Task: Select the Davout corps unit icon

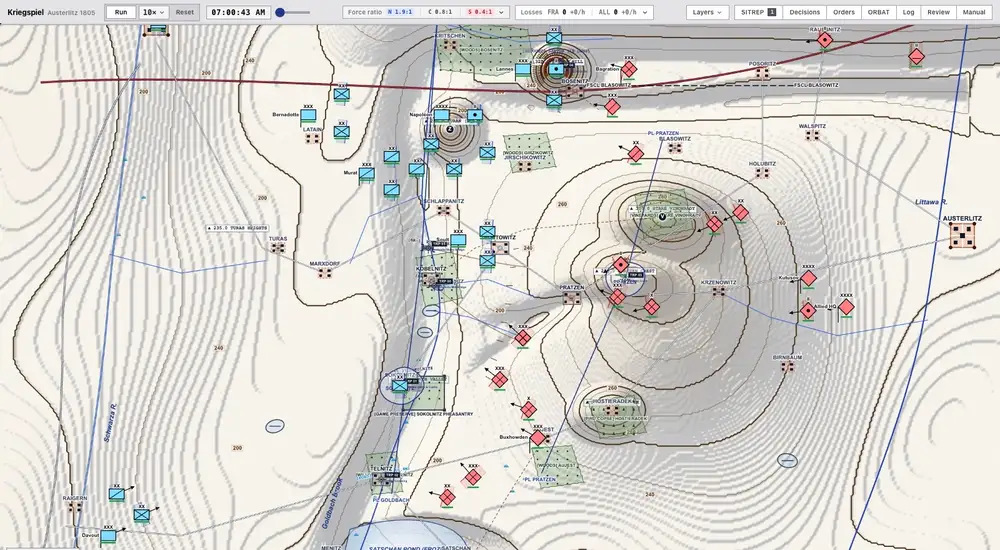Action: [108, 537]
